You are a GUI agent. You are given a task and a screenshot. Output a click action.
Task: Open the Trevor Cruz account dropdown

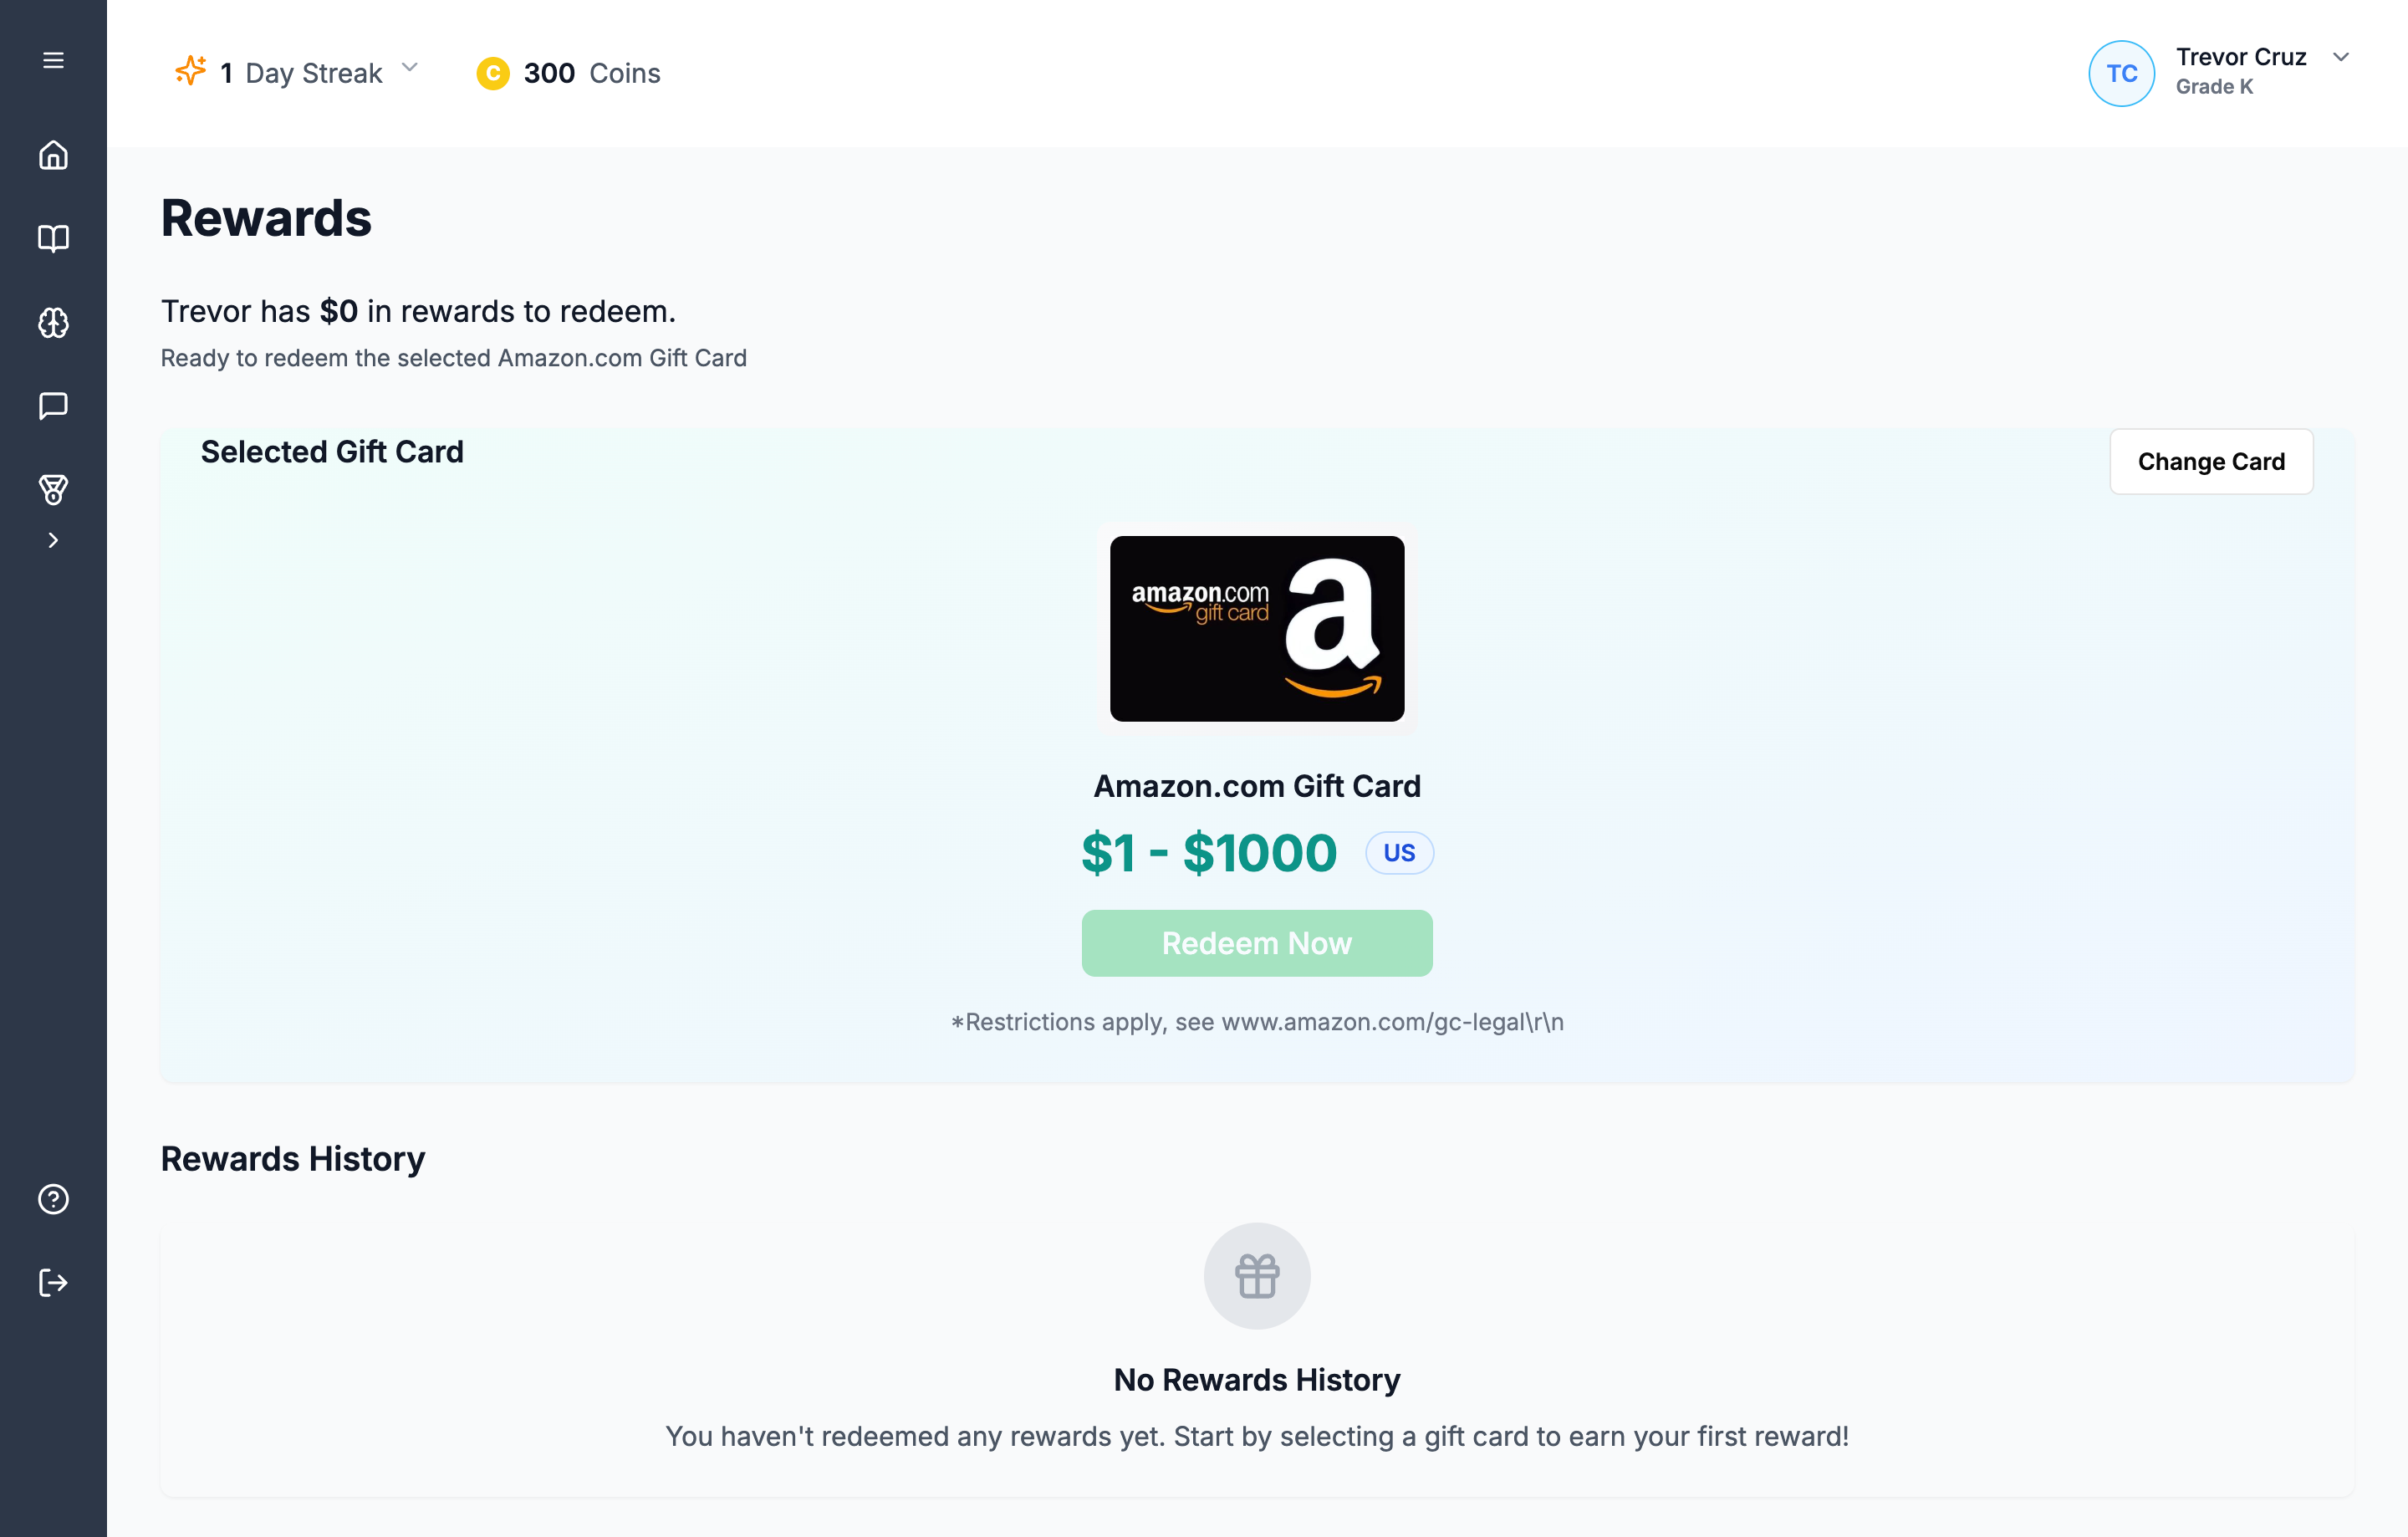[x=2341, y=57]
